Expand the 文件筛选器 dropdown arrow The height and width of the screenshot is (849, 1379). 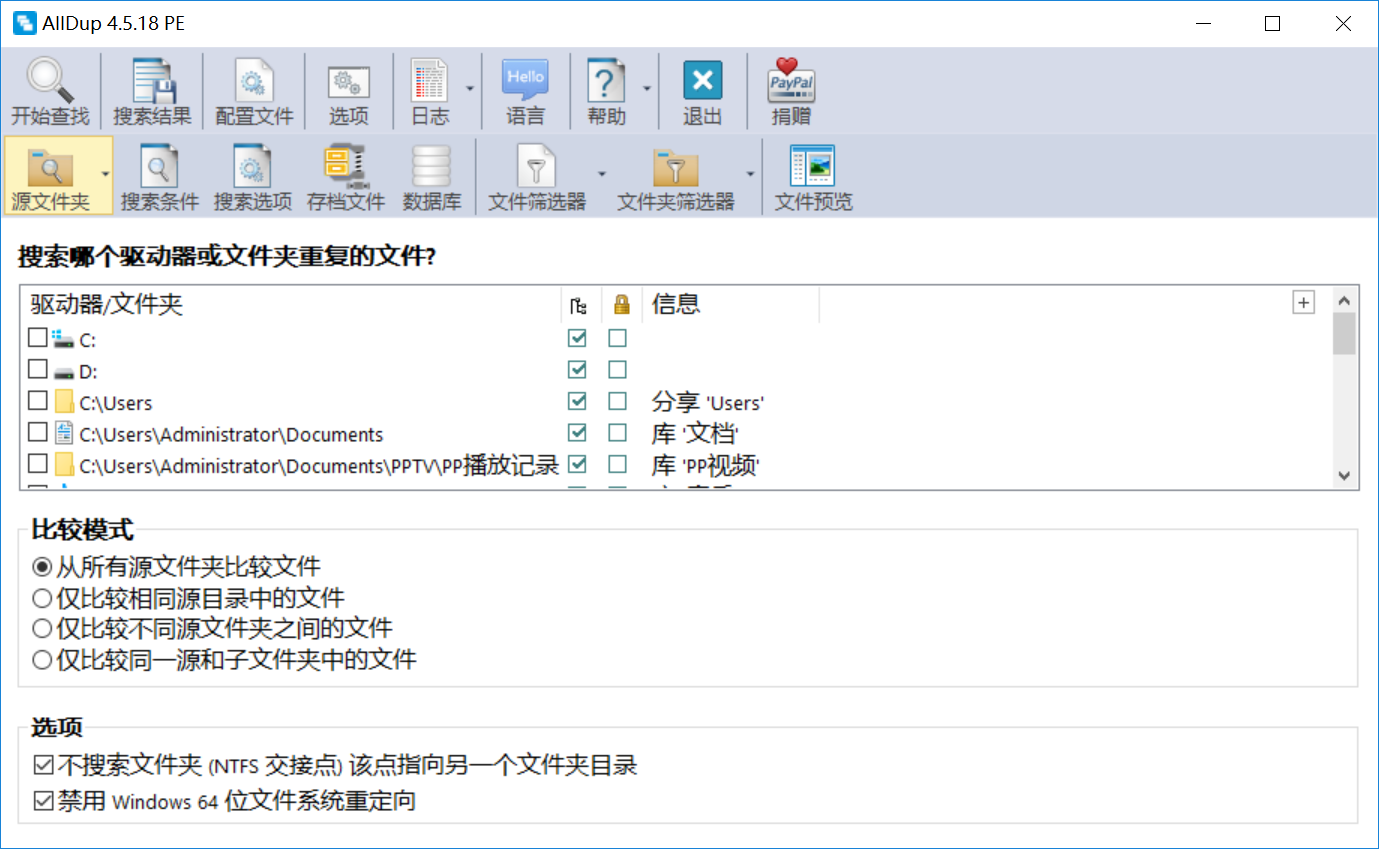(602, 174)
